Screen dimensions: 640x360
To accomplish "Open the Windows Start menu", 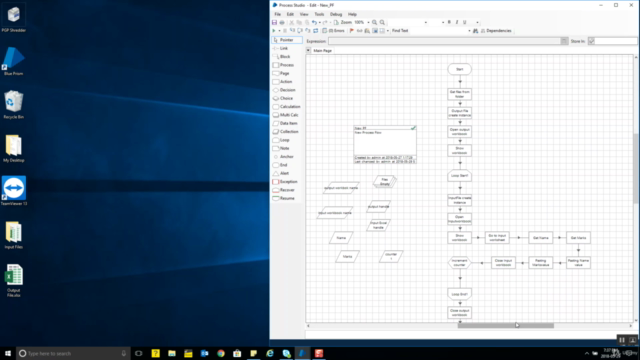I will [x=8, y=353].
